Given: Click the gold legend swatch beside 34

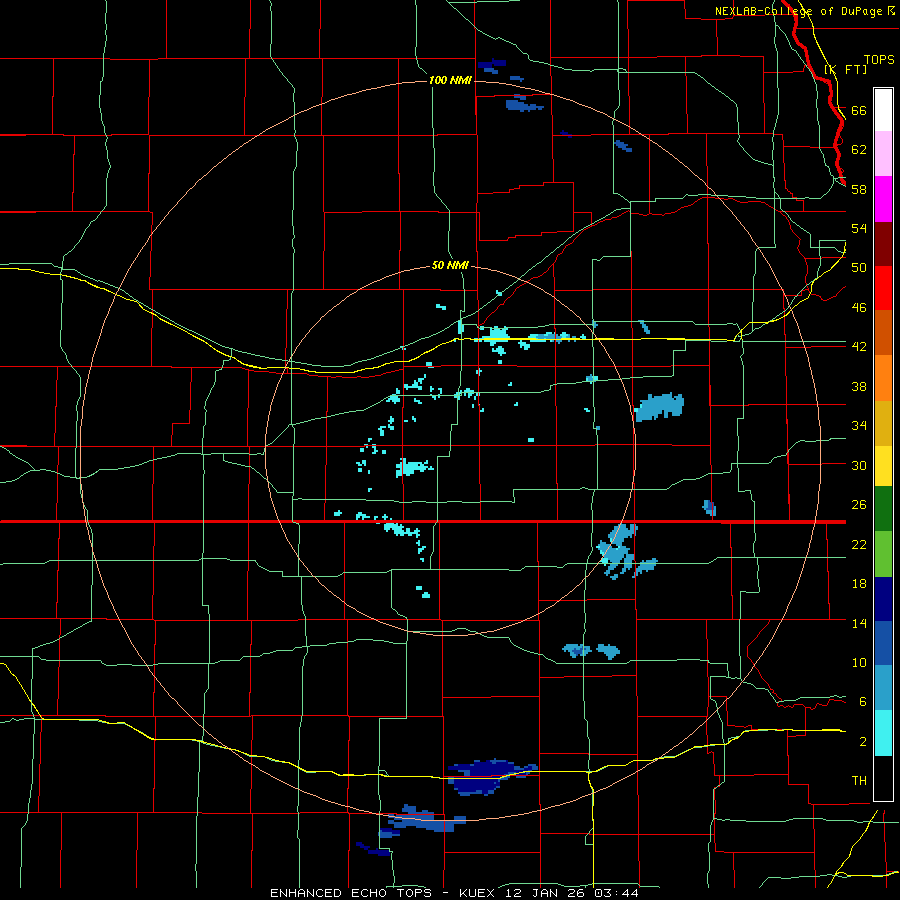Looking at the screenshot, I should [883, 424].
